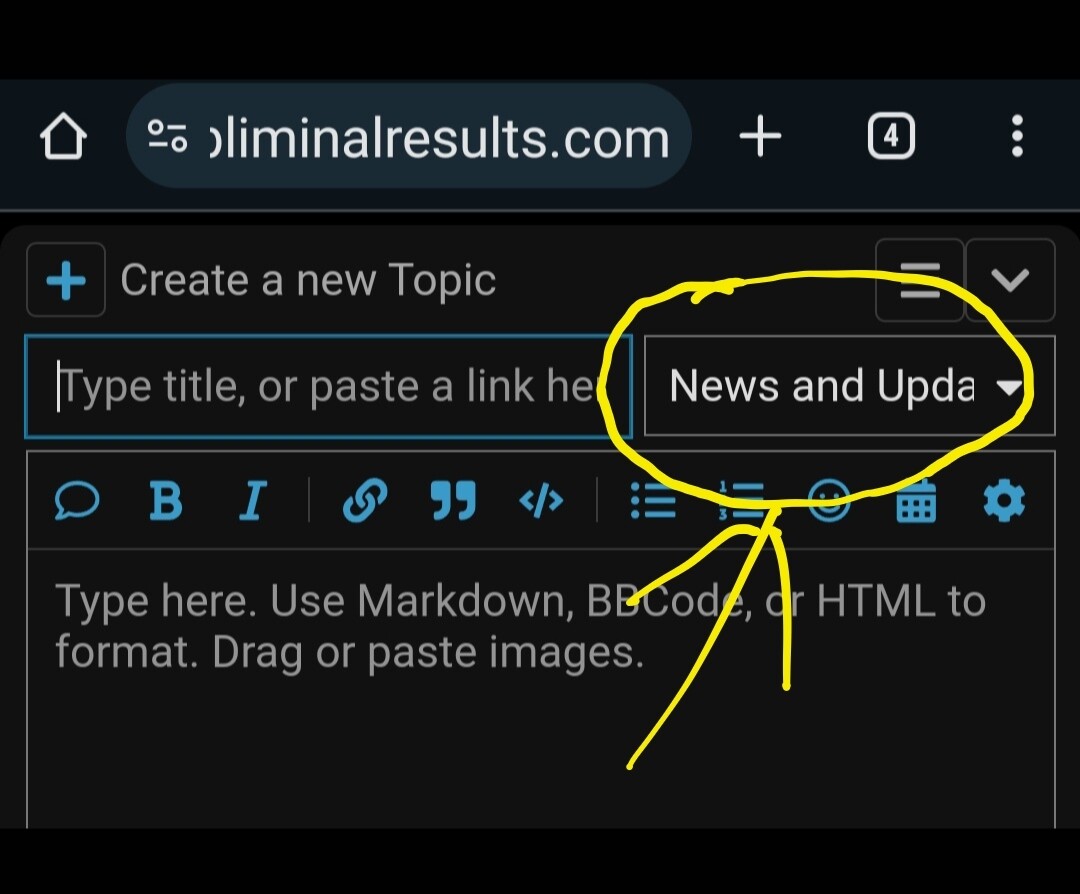The image size is (1080, 894).
Task: Toggle italic formatting
Action: click(x=253, y=500)
